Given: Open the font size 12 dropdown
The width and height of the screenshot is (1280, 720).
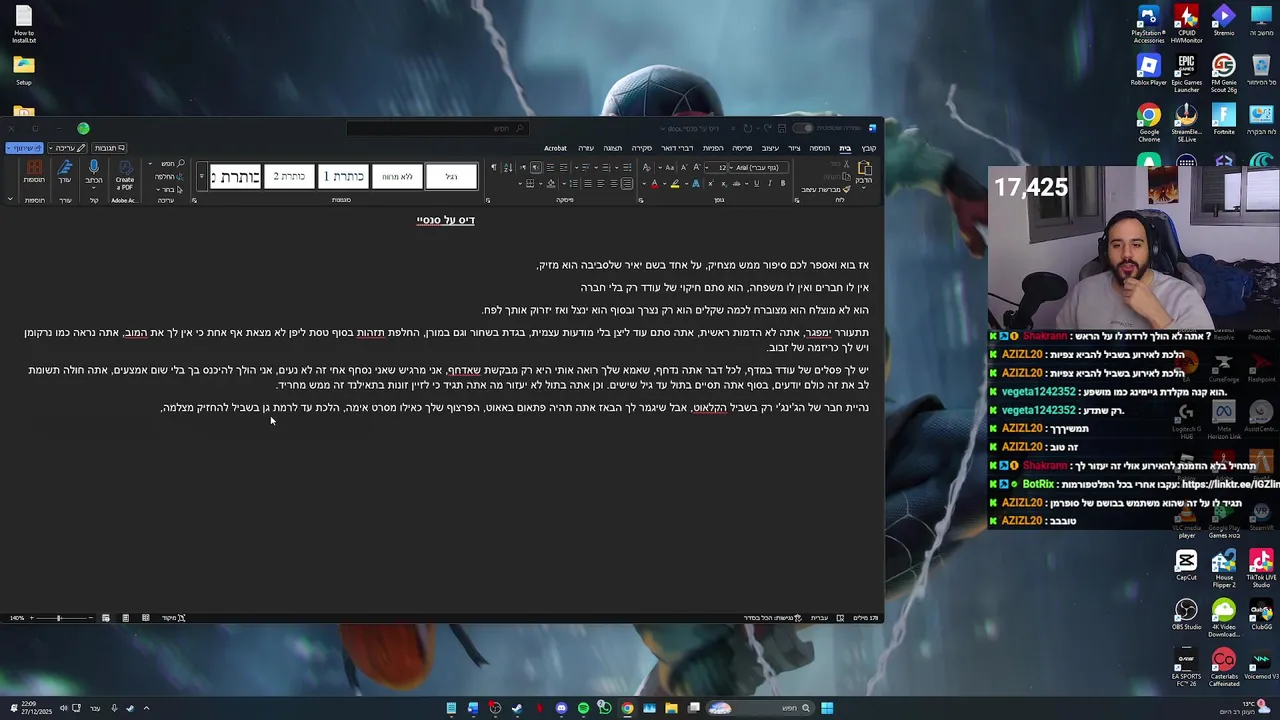Looking at the screenshot, I should click(707, 168).
